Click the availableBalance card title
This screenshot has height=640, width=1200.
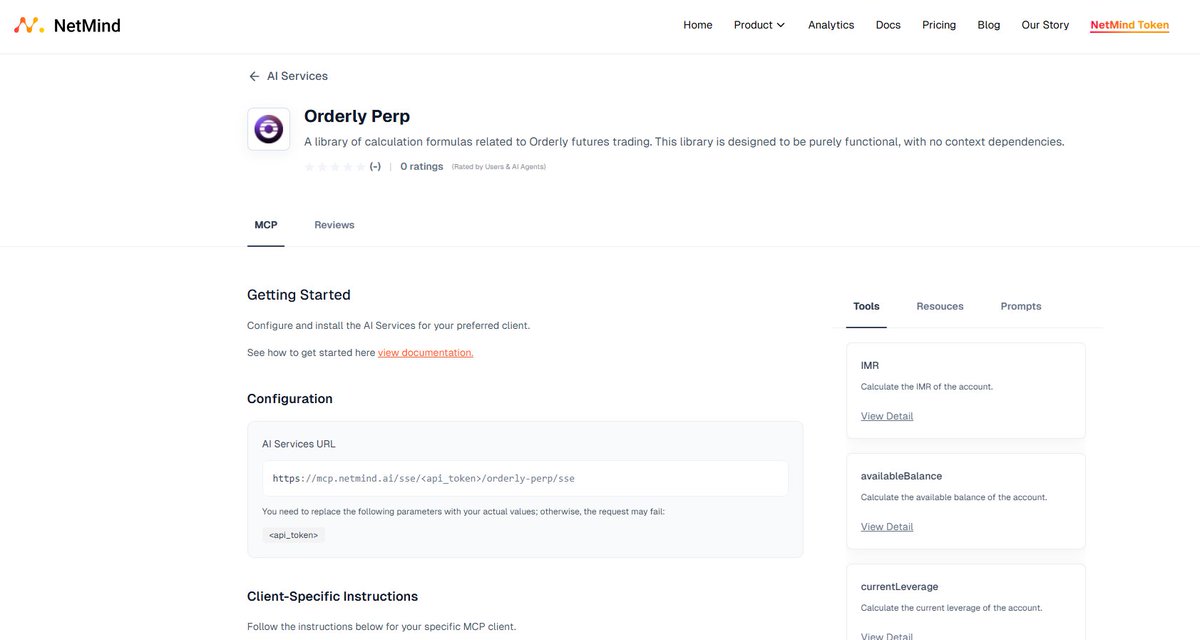(901, 476)
